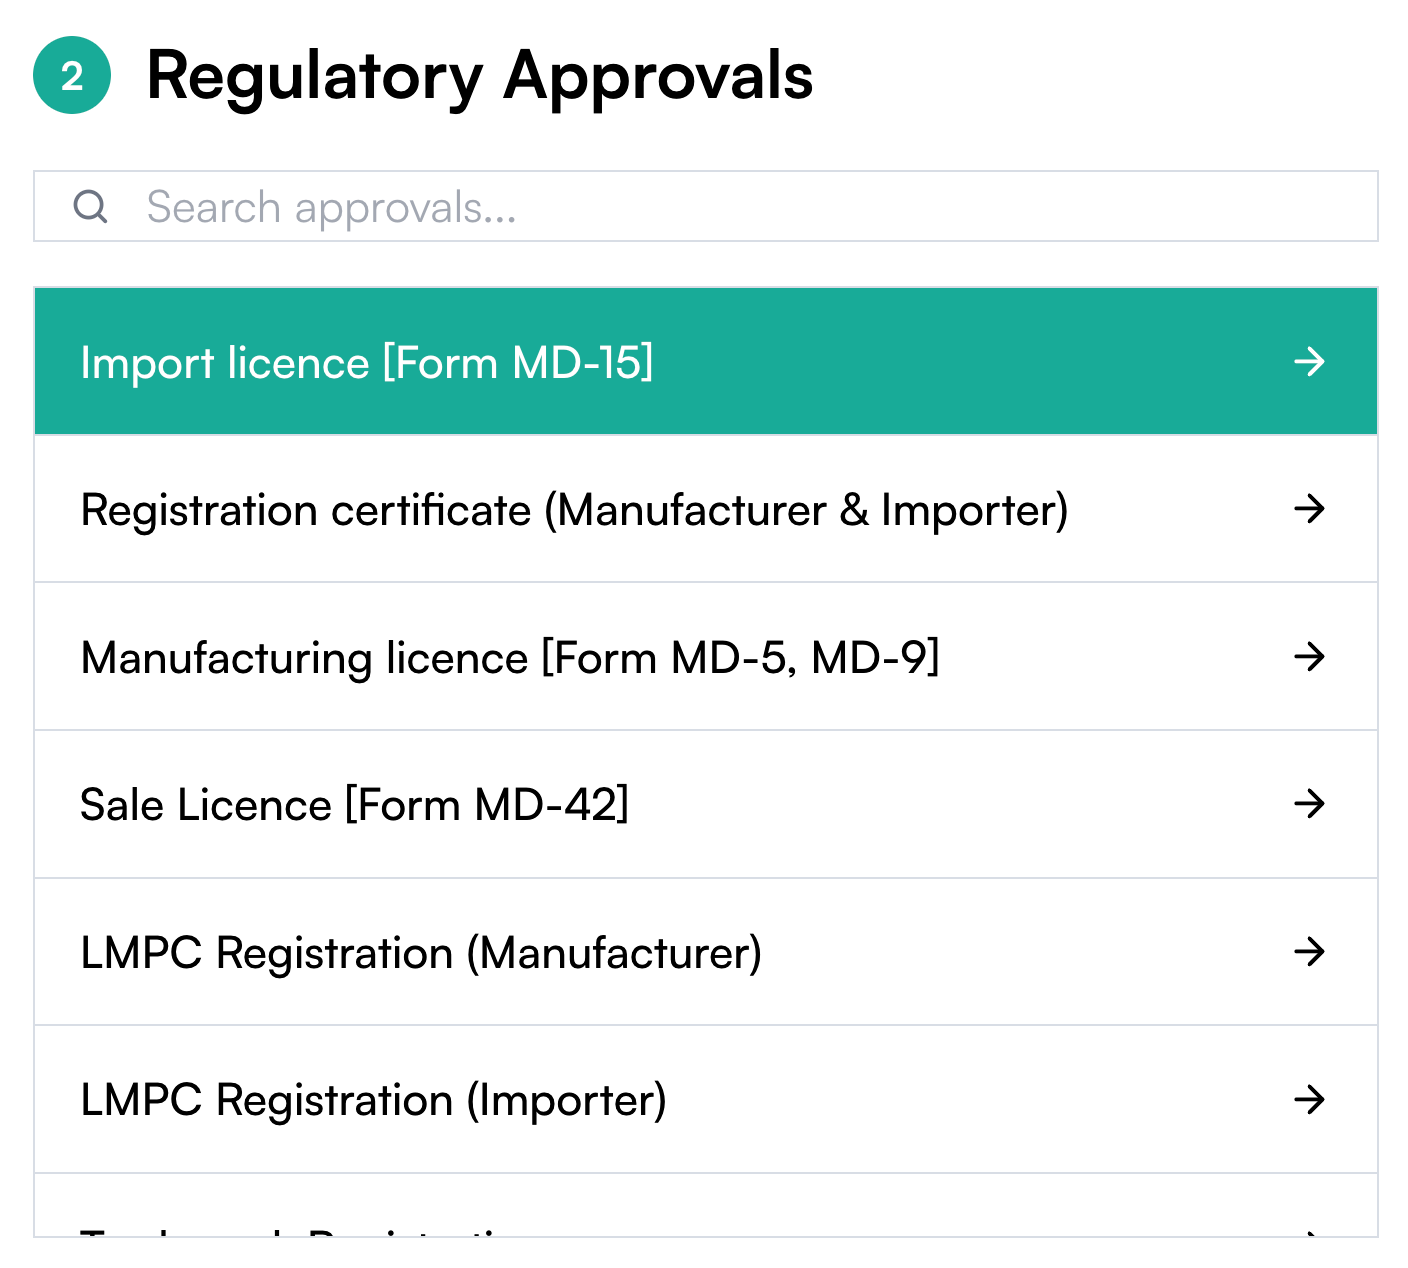Select Sale Licence [Form MD-42] entry
Viewport: 1408px width, 1268px height.
click(706, 804)
